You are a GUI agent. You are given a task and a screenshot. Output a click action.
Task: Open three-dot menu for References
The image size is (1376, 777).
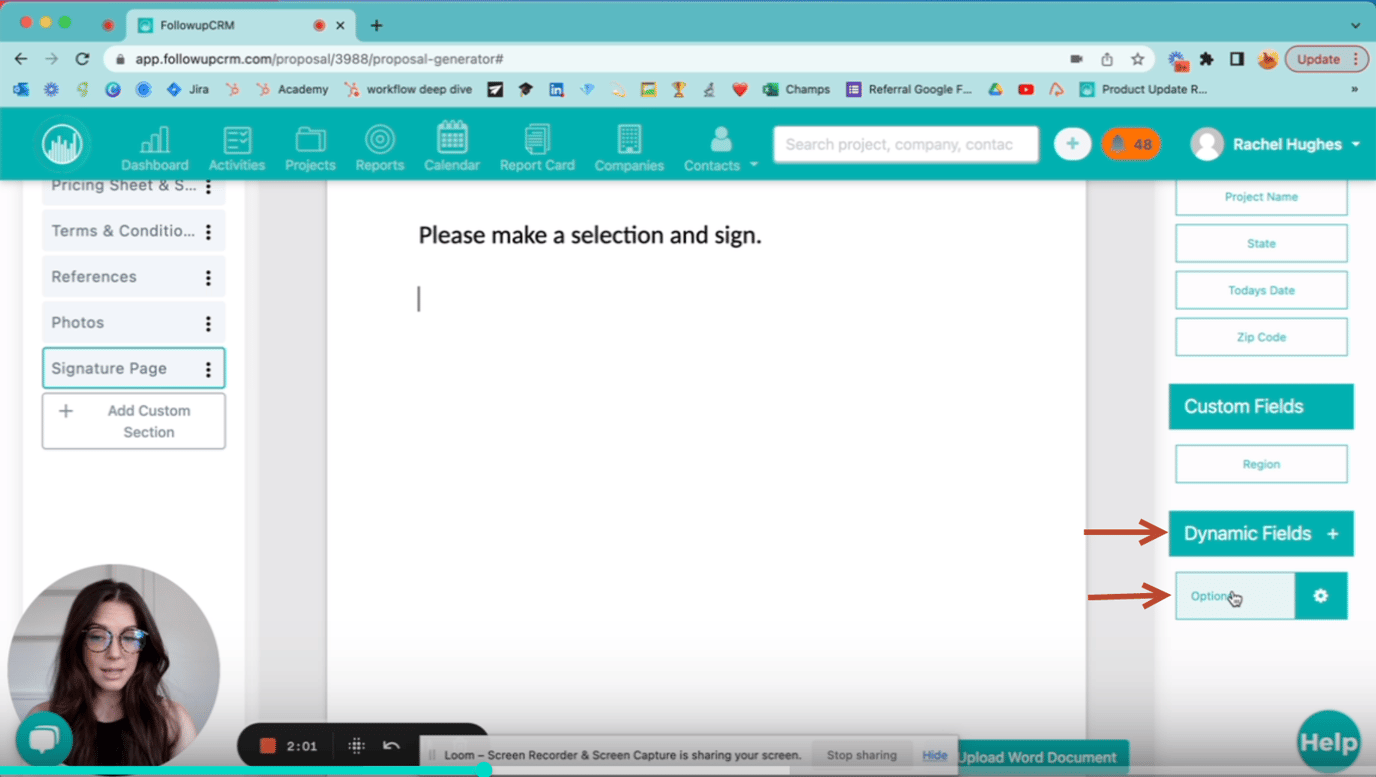point(208,278)
